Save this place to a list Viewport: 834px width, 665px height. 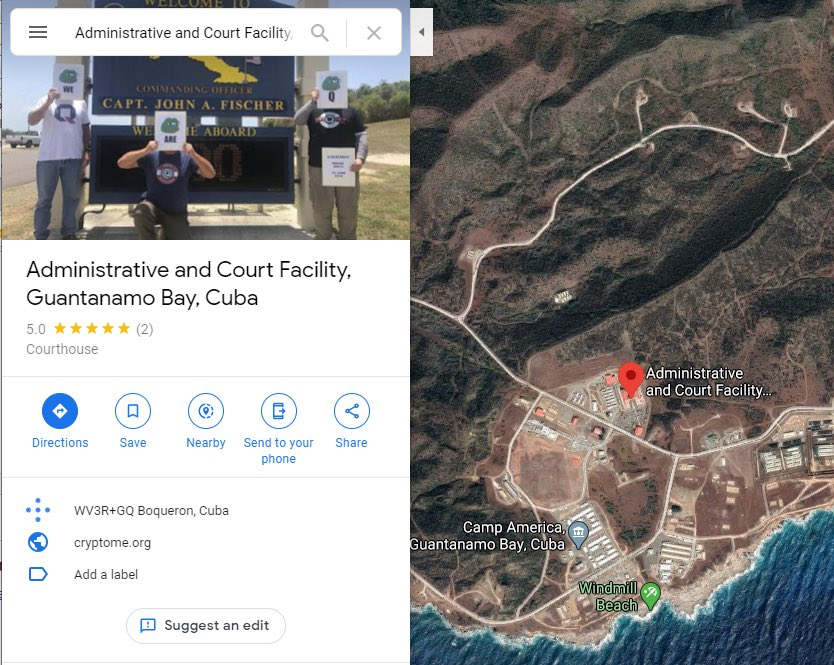tap(133, 411)
